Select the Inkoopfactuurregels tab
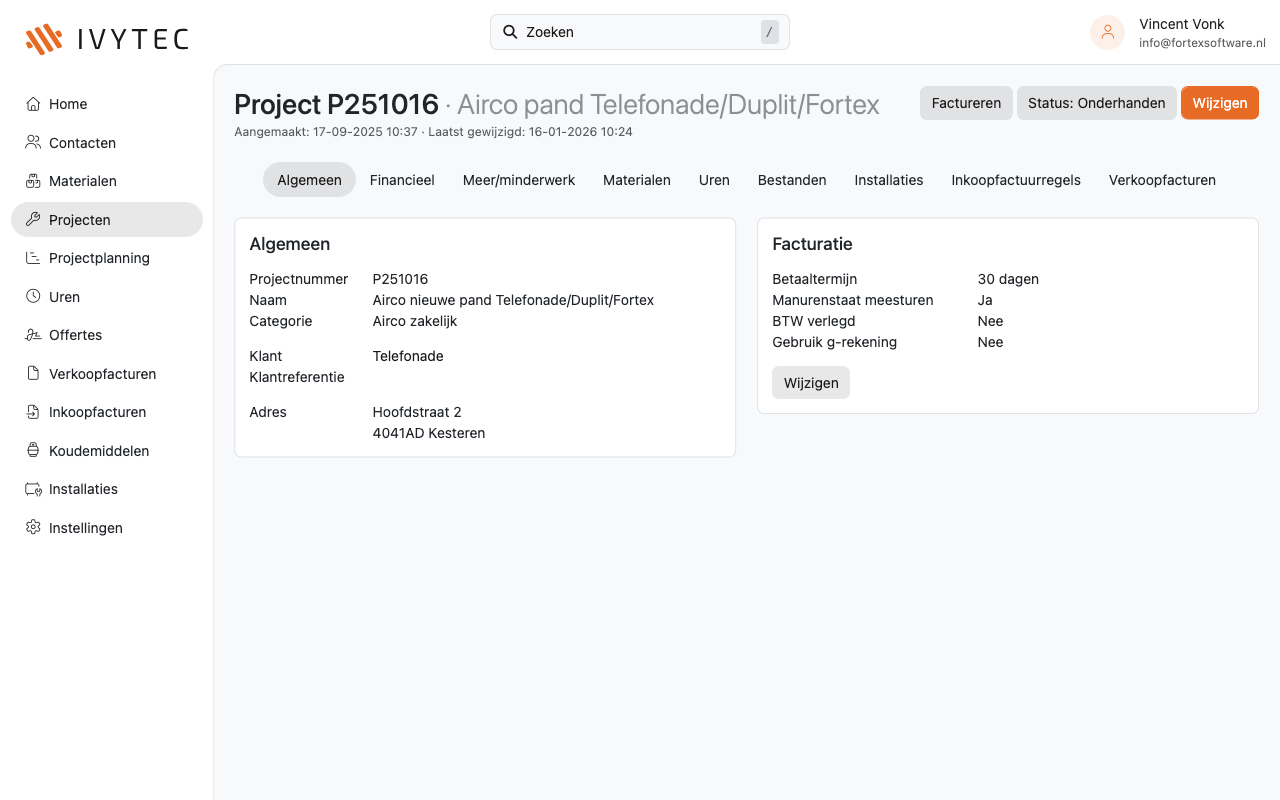1280x800 pixels. [1016, 180]
